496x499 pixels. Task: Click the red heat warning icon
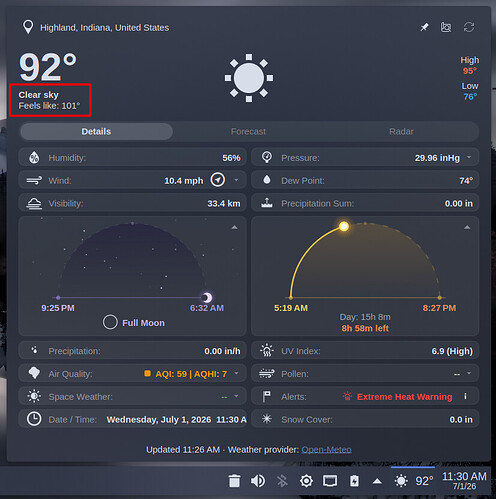click(347, 396)
